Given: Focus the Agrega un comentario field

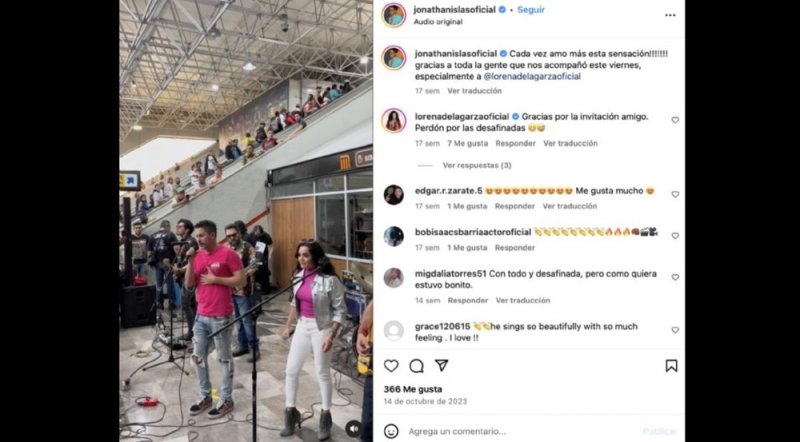Looking at the screenshot, I should (x=520, y=431).
